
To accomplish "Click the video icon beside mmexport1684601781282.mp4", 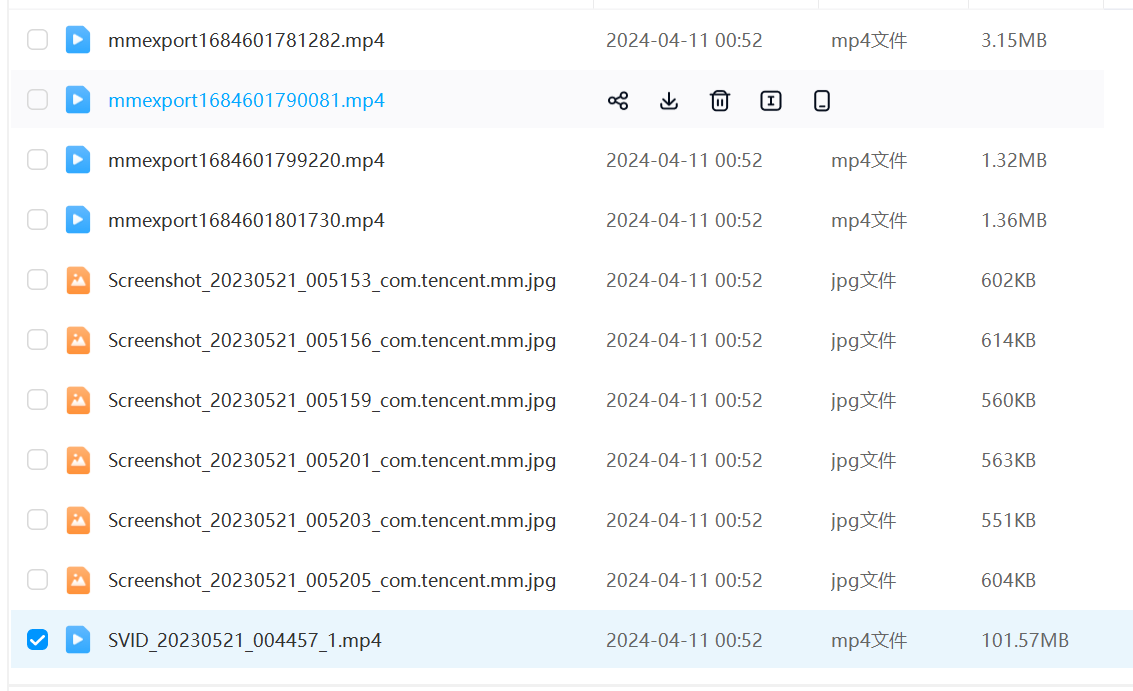I will (x=78, y=40).
